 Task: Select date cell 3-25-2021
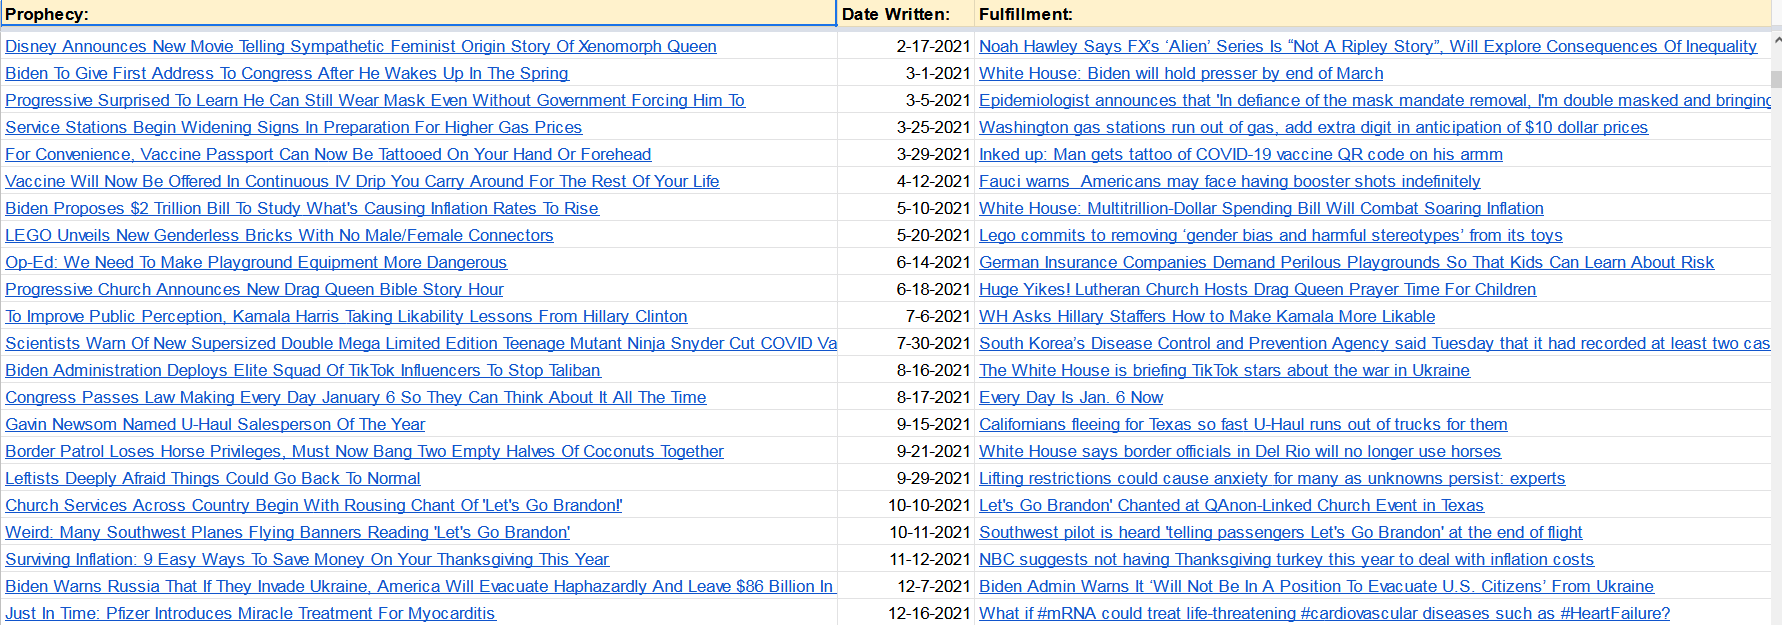coord(906,127)
